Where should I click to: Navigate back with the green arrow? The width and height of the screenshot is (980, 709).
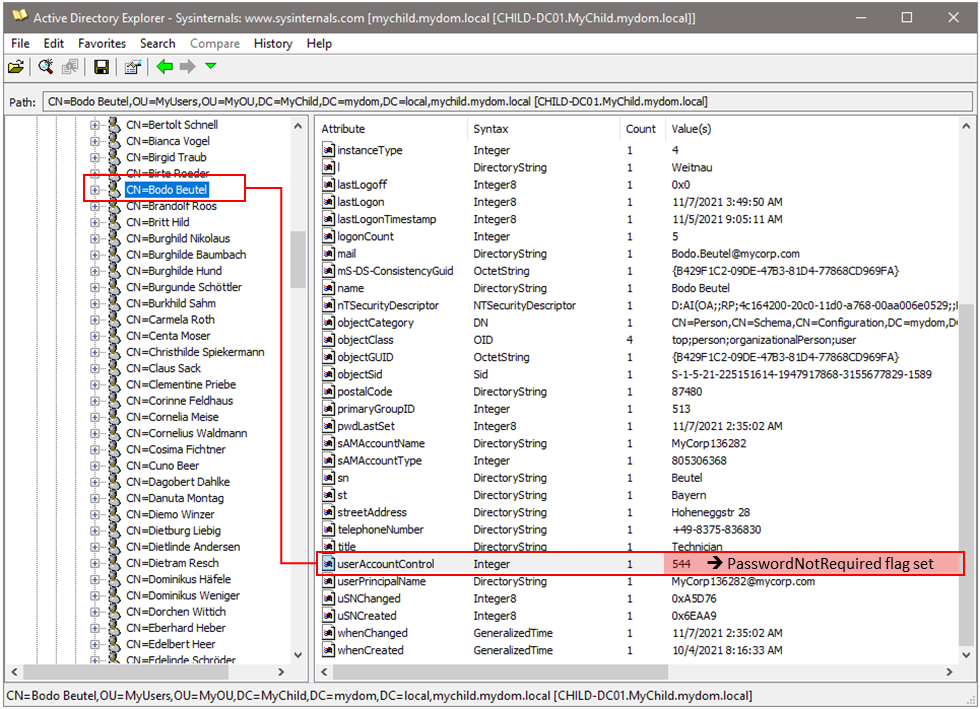[163, 66]
